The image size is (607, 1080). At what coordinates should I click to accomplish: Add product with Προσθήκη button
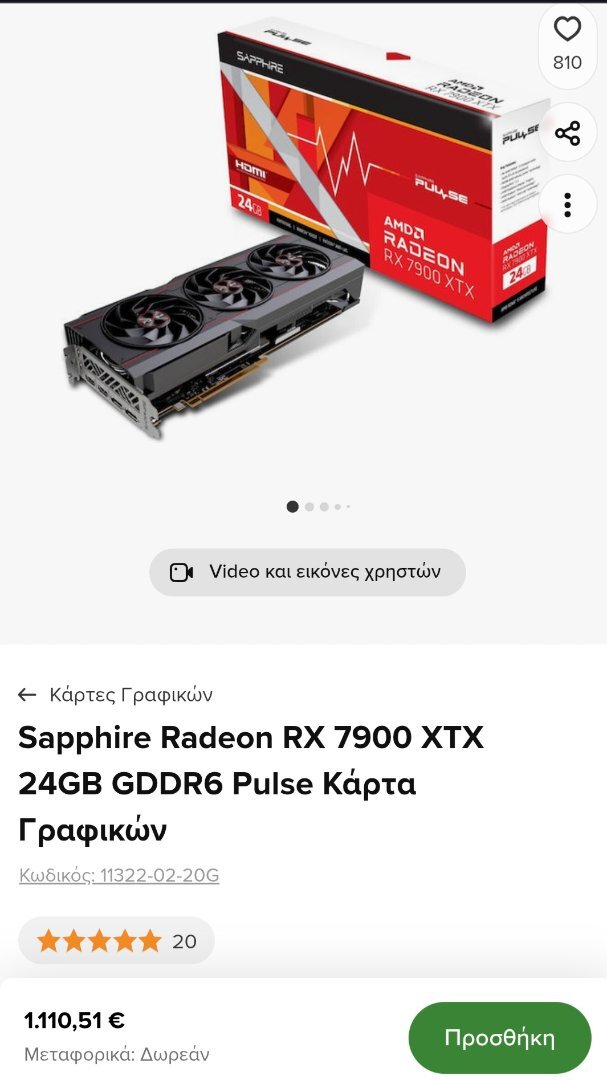coord(500,1038)
